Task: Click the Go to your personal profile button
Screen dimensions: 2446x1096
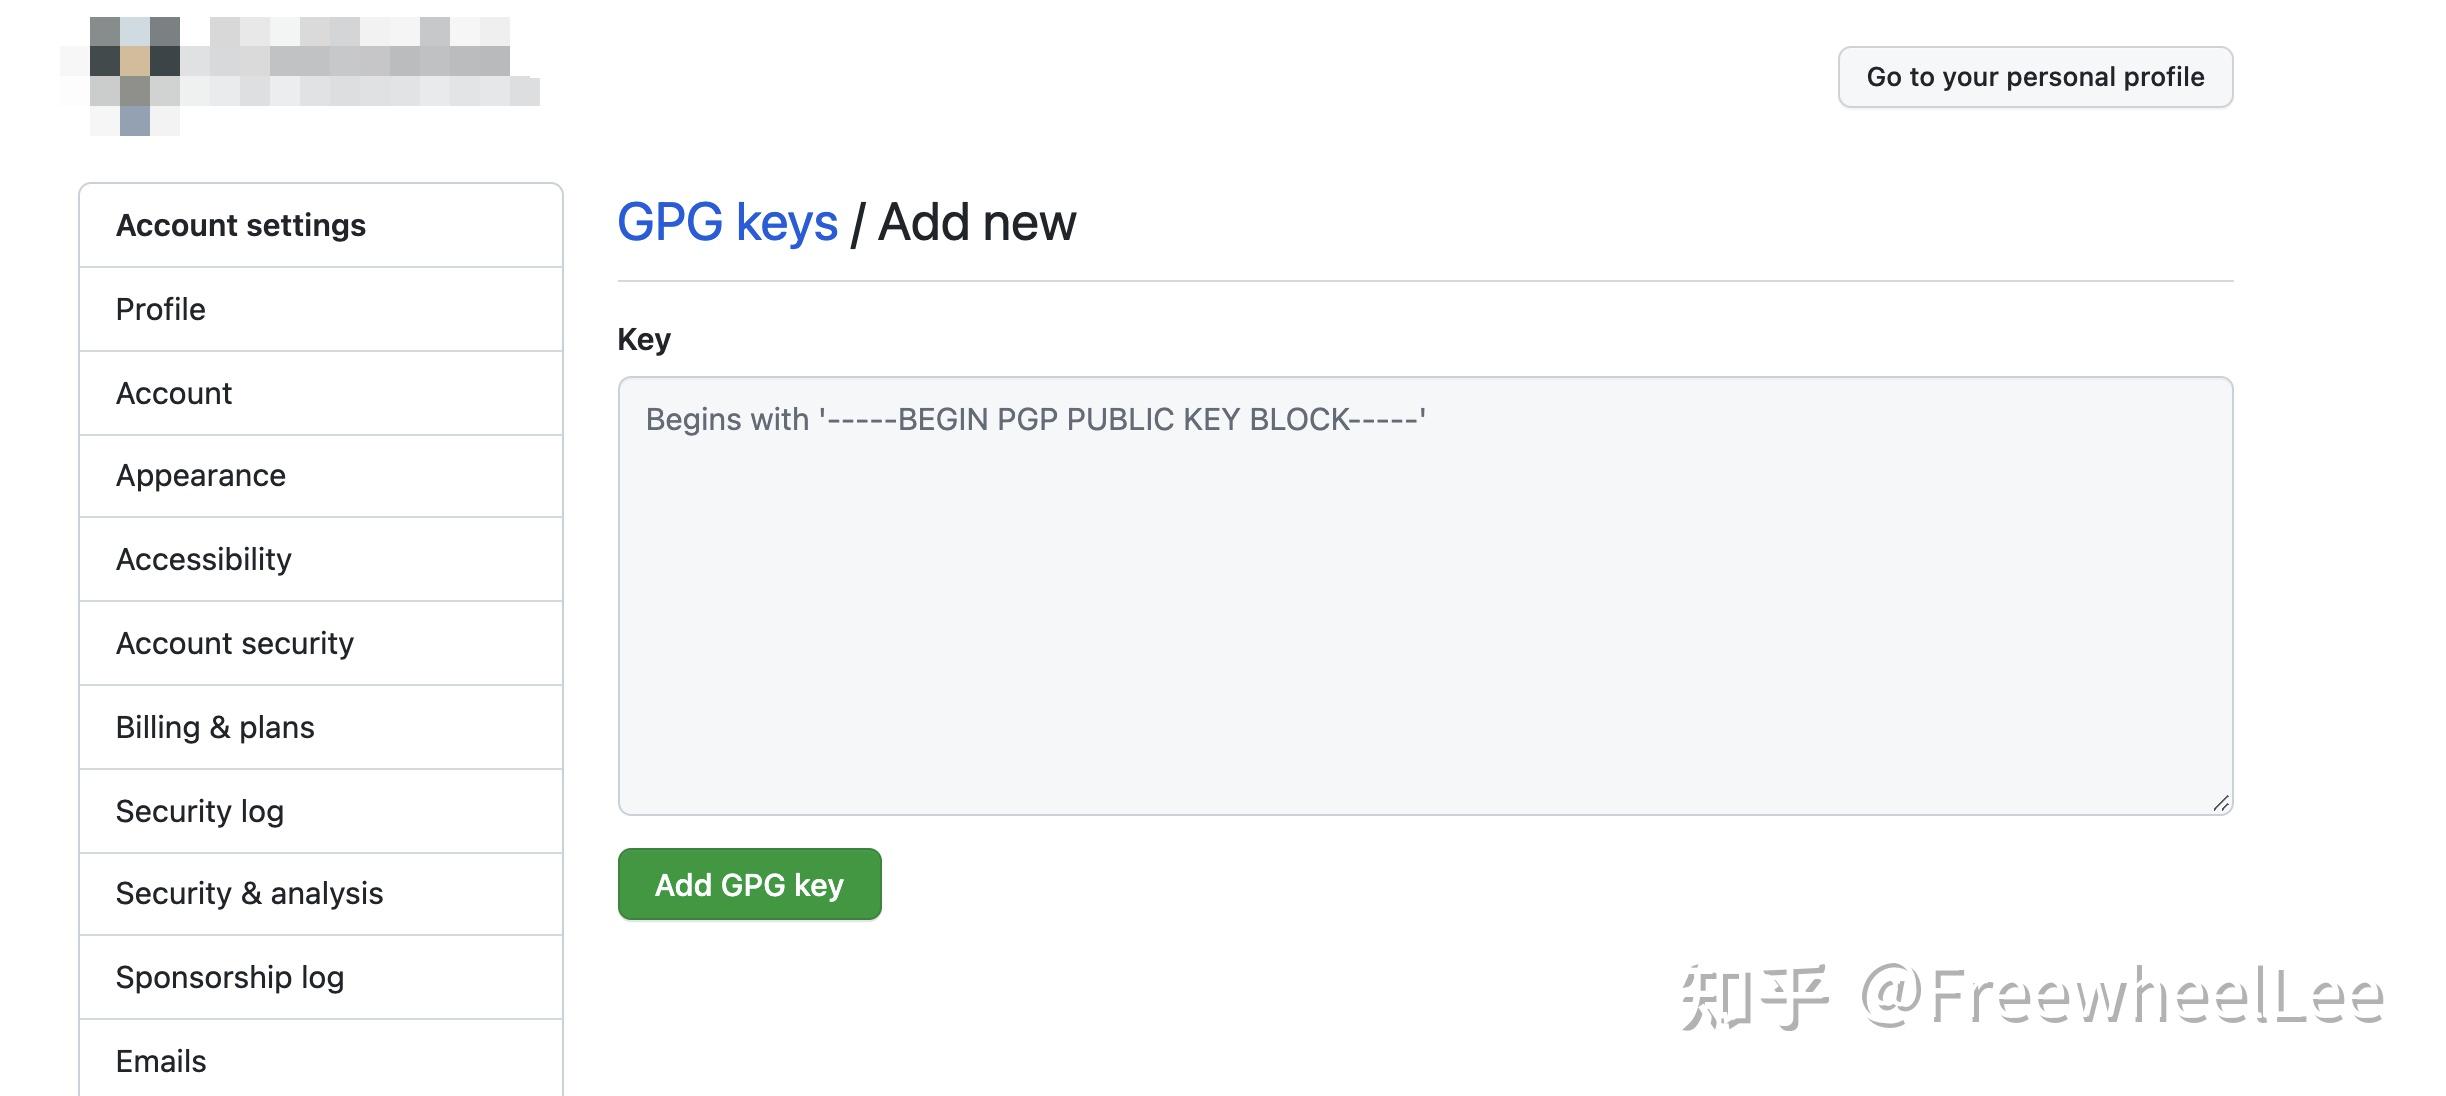Action: 2035,76
